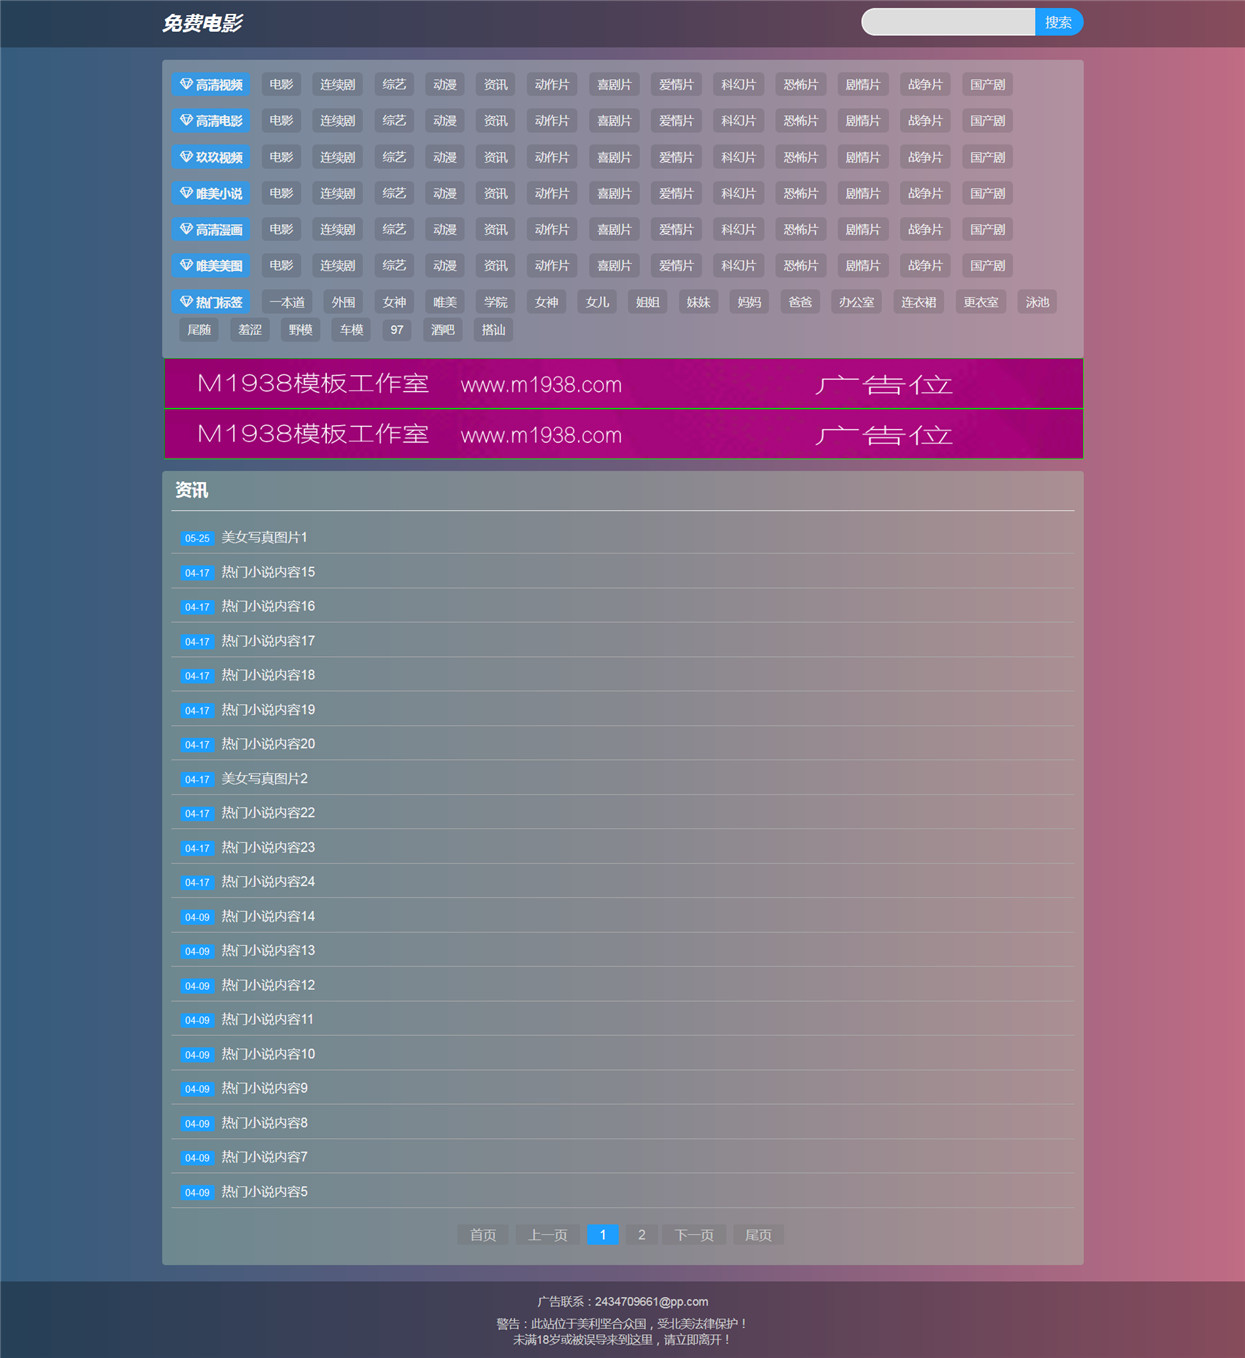
Task: Select the 办公室 hot tag
Action: (856, 302)
